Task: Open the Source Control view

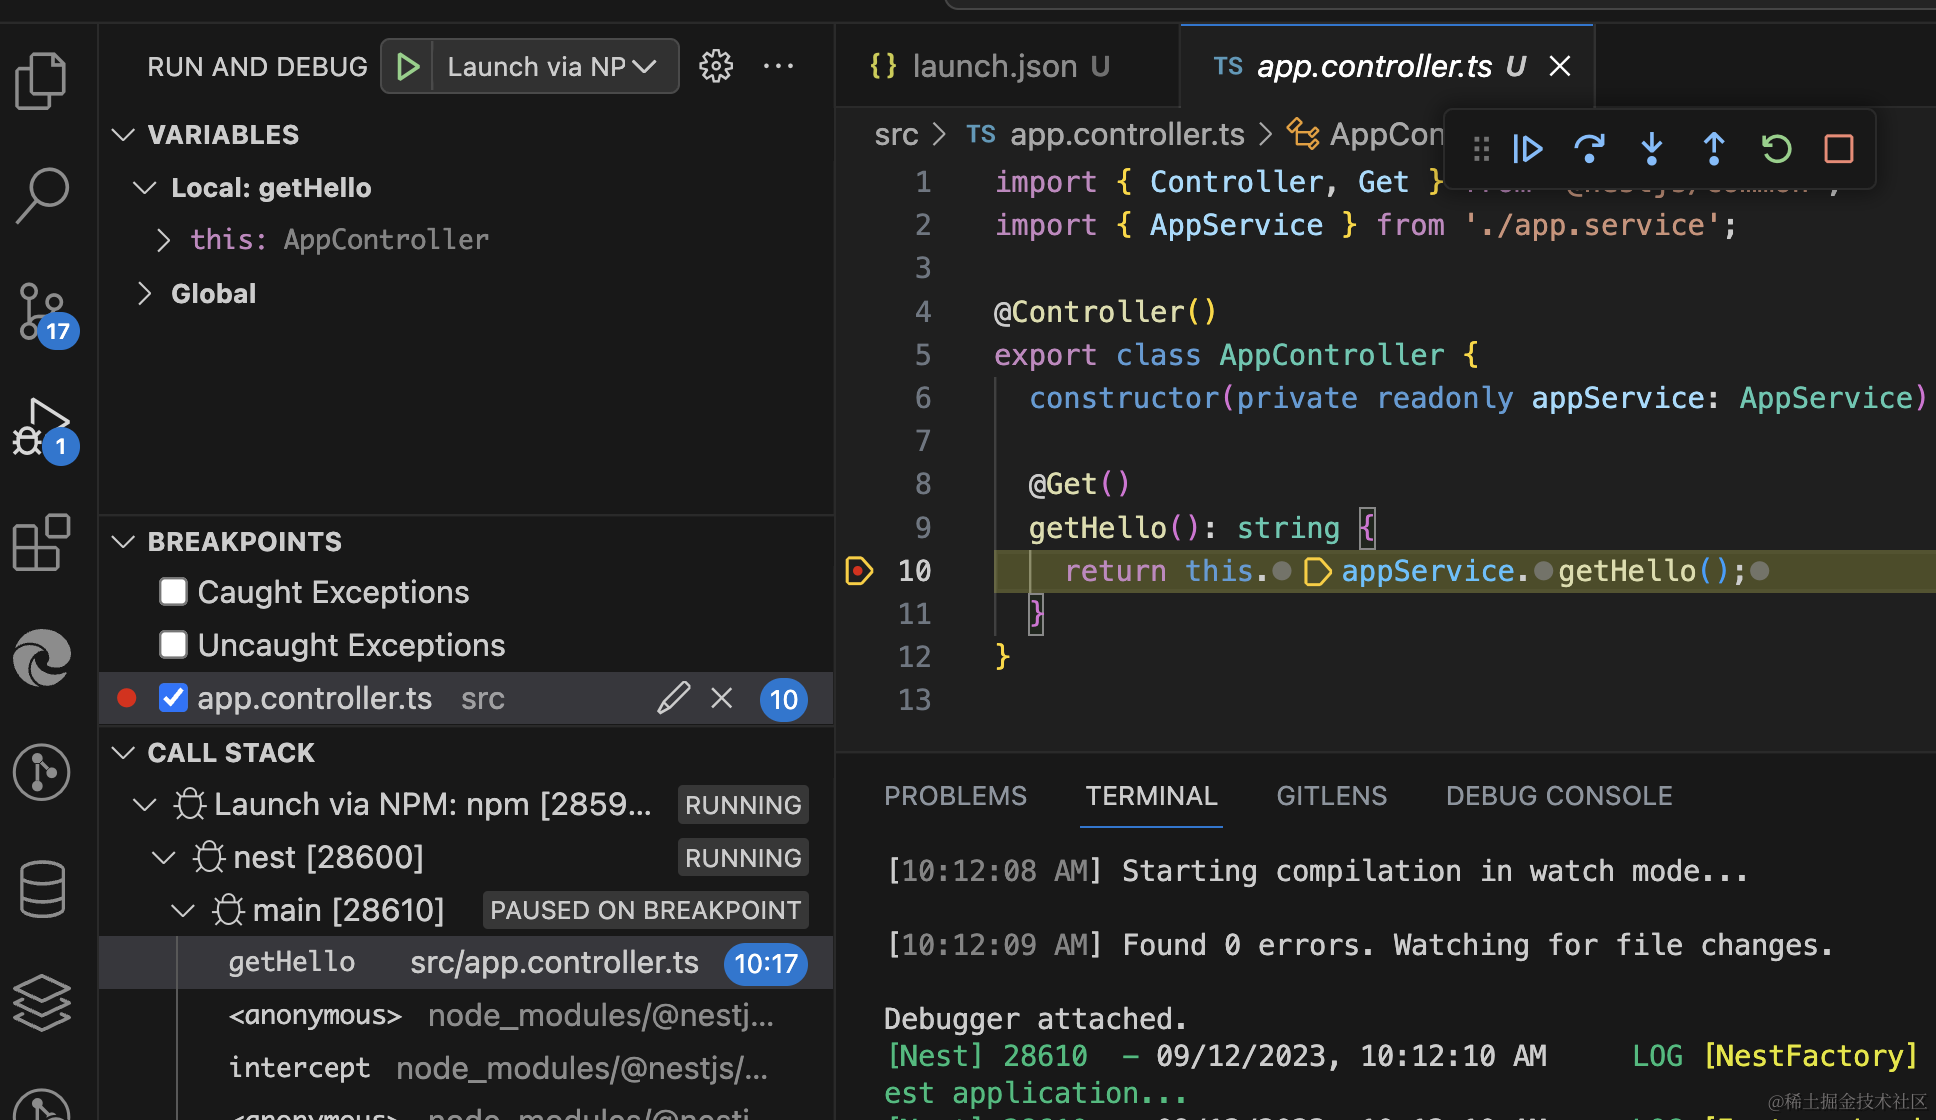Action: [41, 311]
